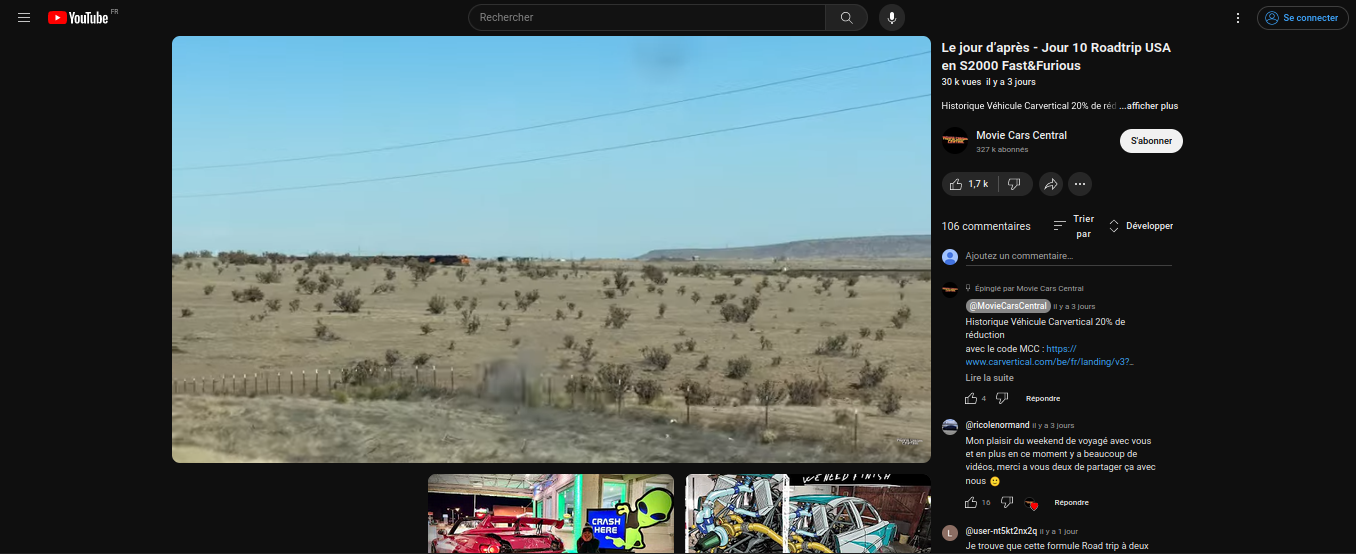Open the hamburger guide menu
Image resolution: width=1356 pixels, height=554 pixels.
click(x=24, y=18)
